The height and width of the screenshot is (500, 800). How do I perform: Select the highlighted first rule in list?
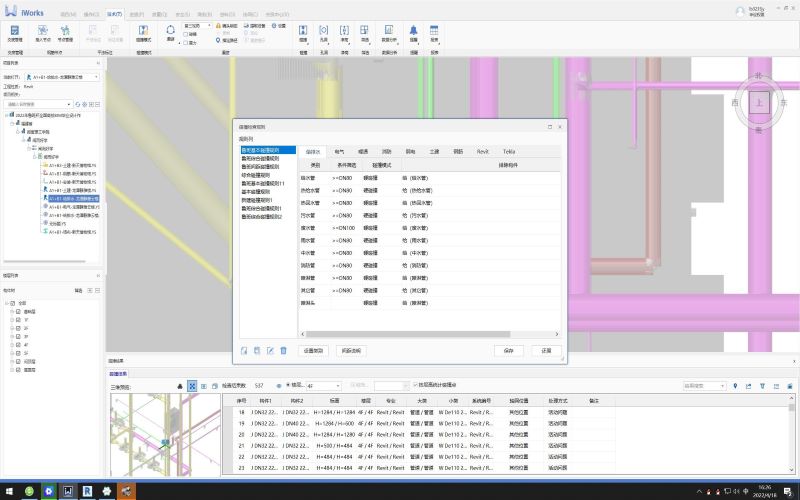(x=268, y=151)
